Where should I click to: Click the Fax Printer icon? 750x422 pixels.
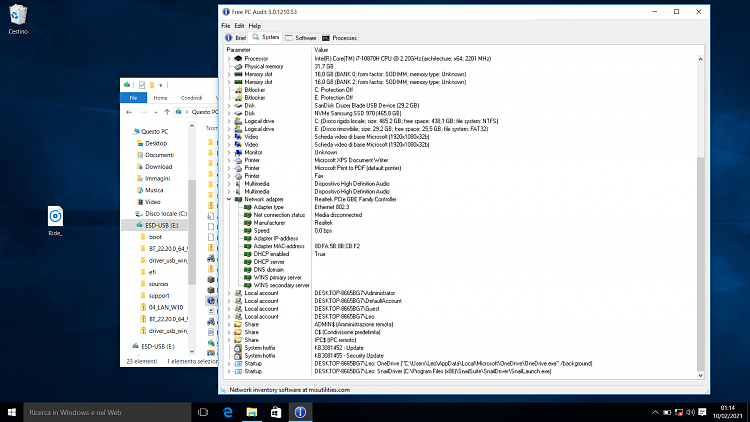238,176
